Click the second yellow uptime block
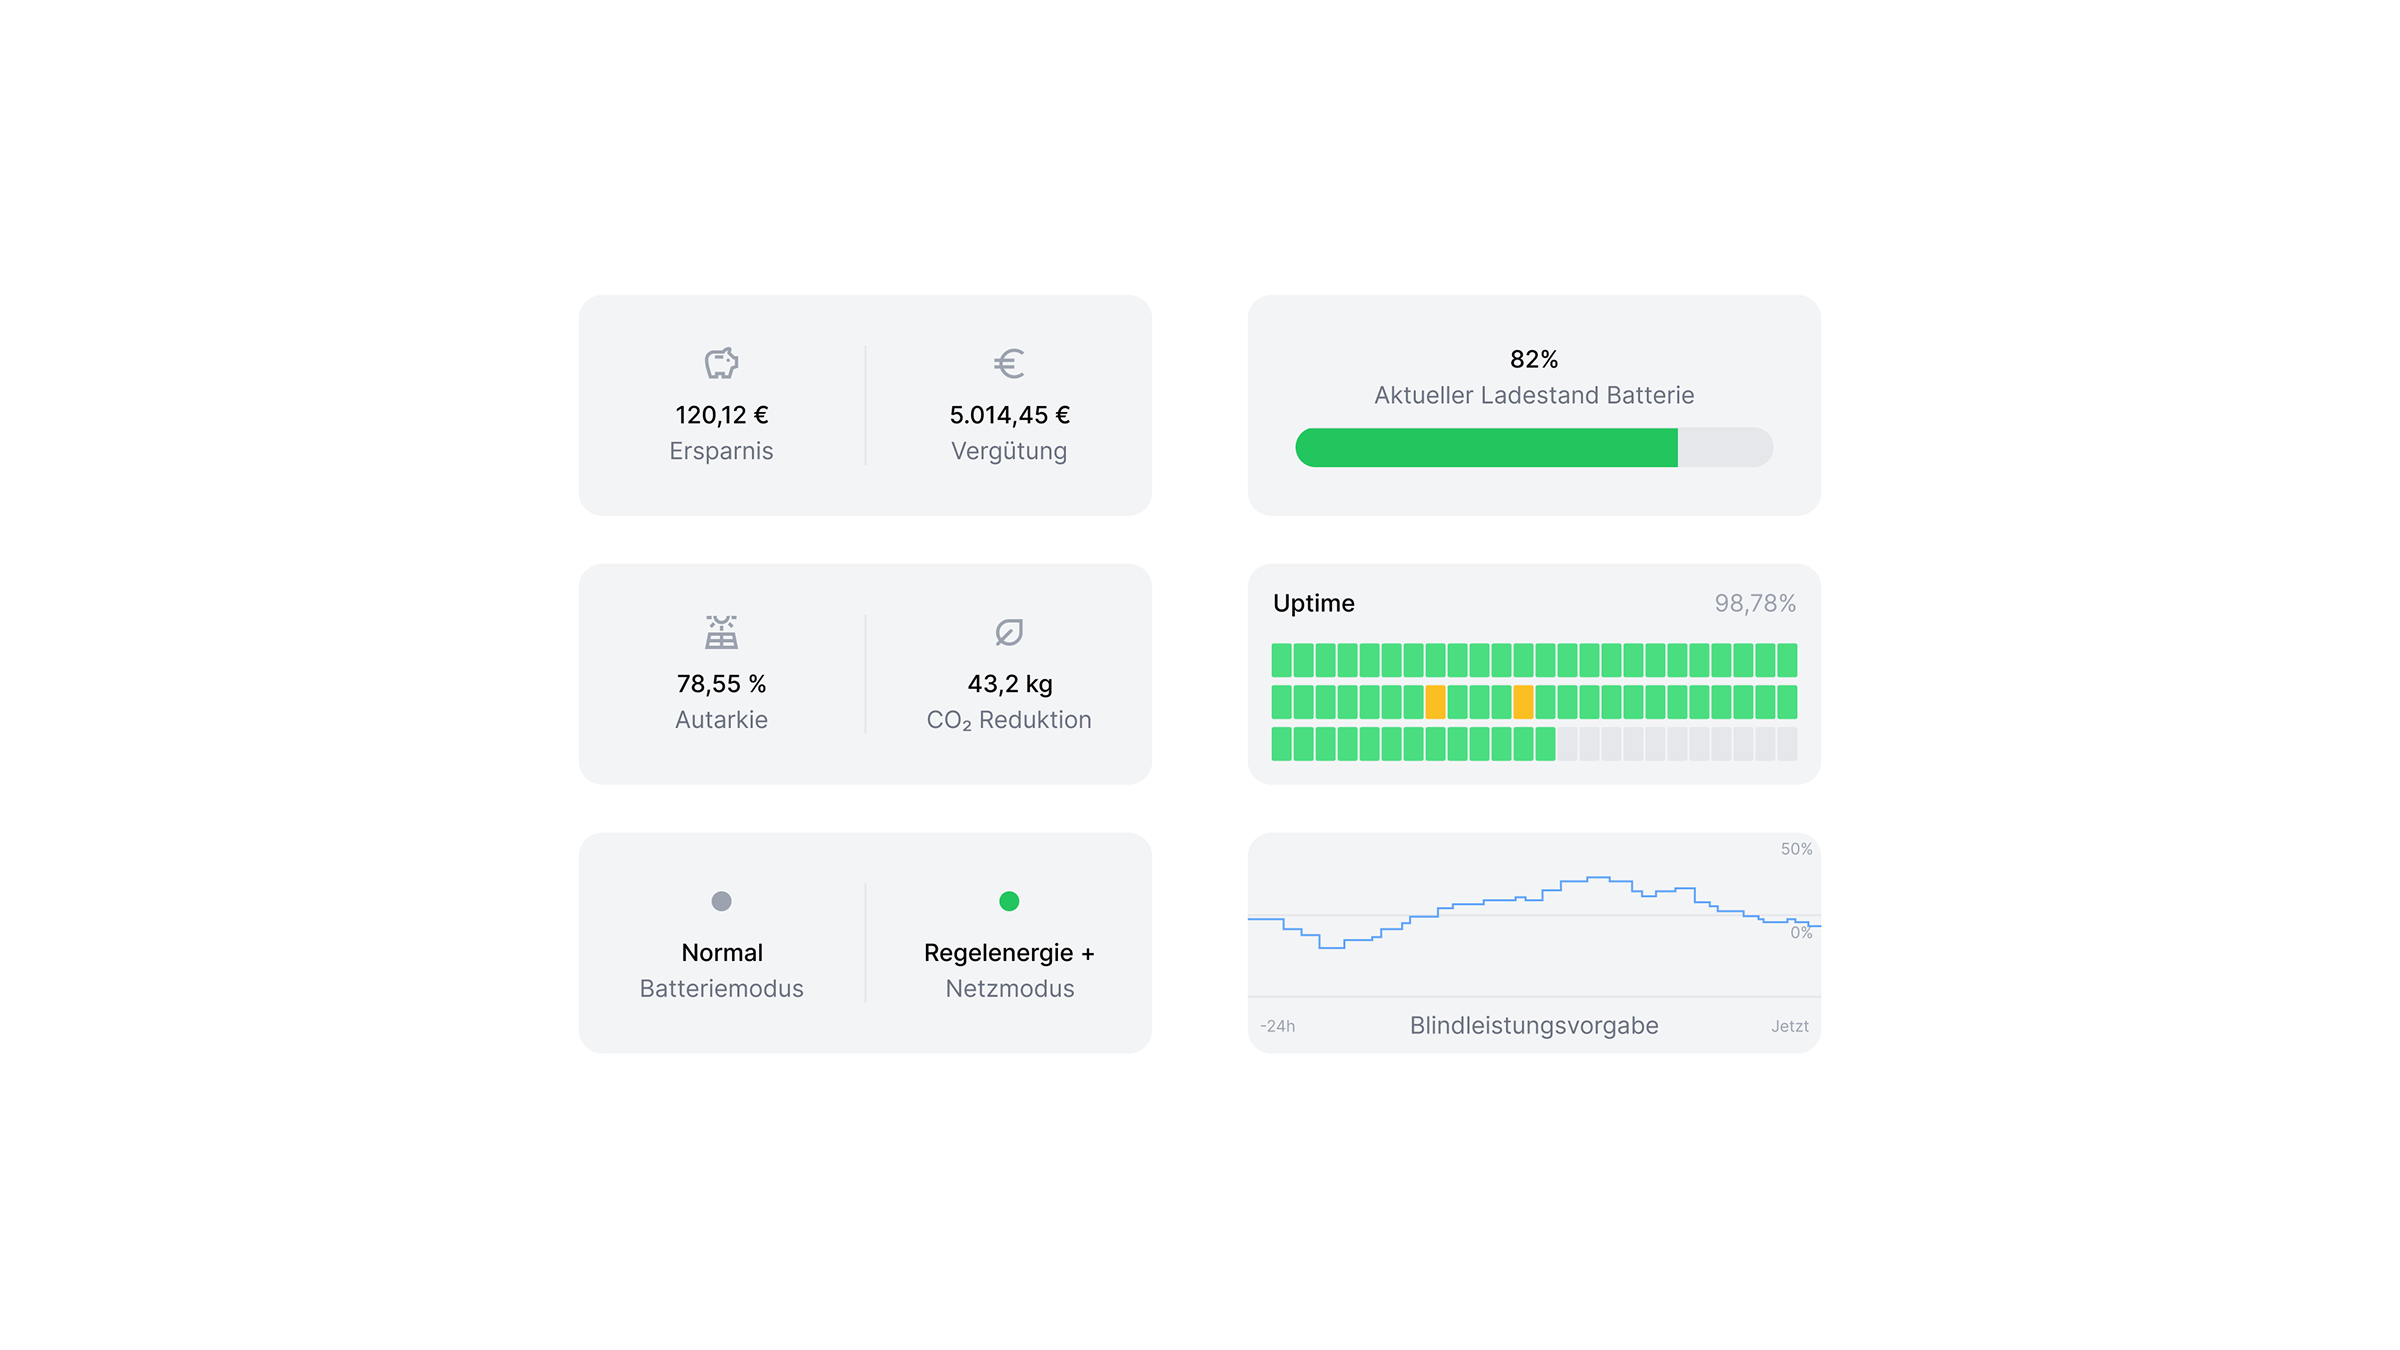The image size is (2400, 1350). 1523,702
